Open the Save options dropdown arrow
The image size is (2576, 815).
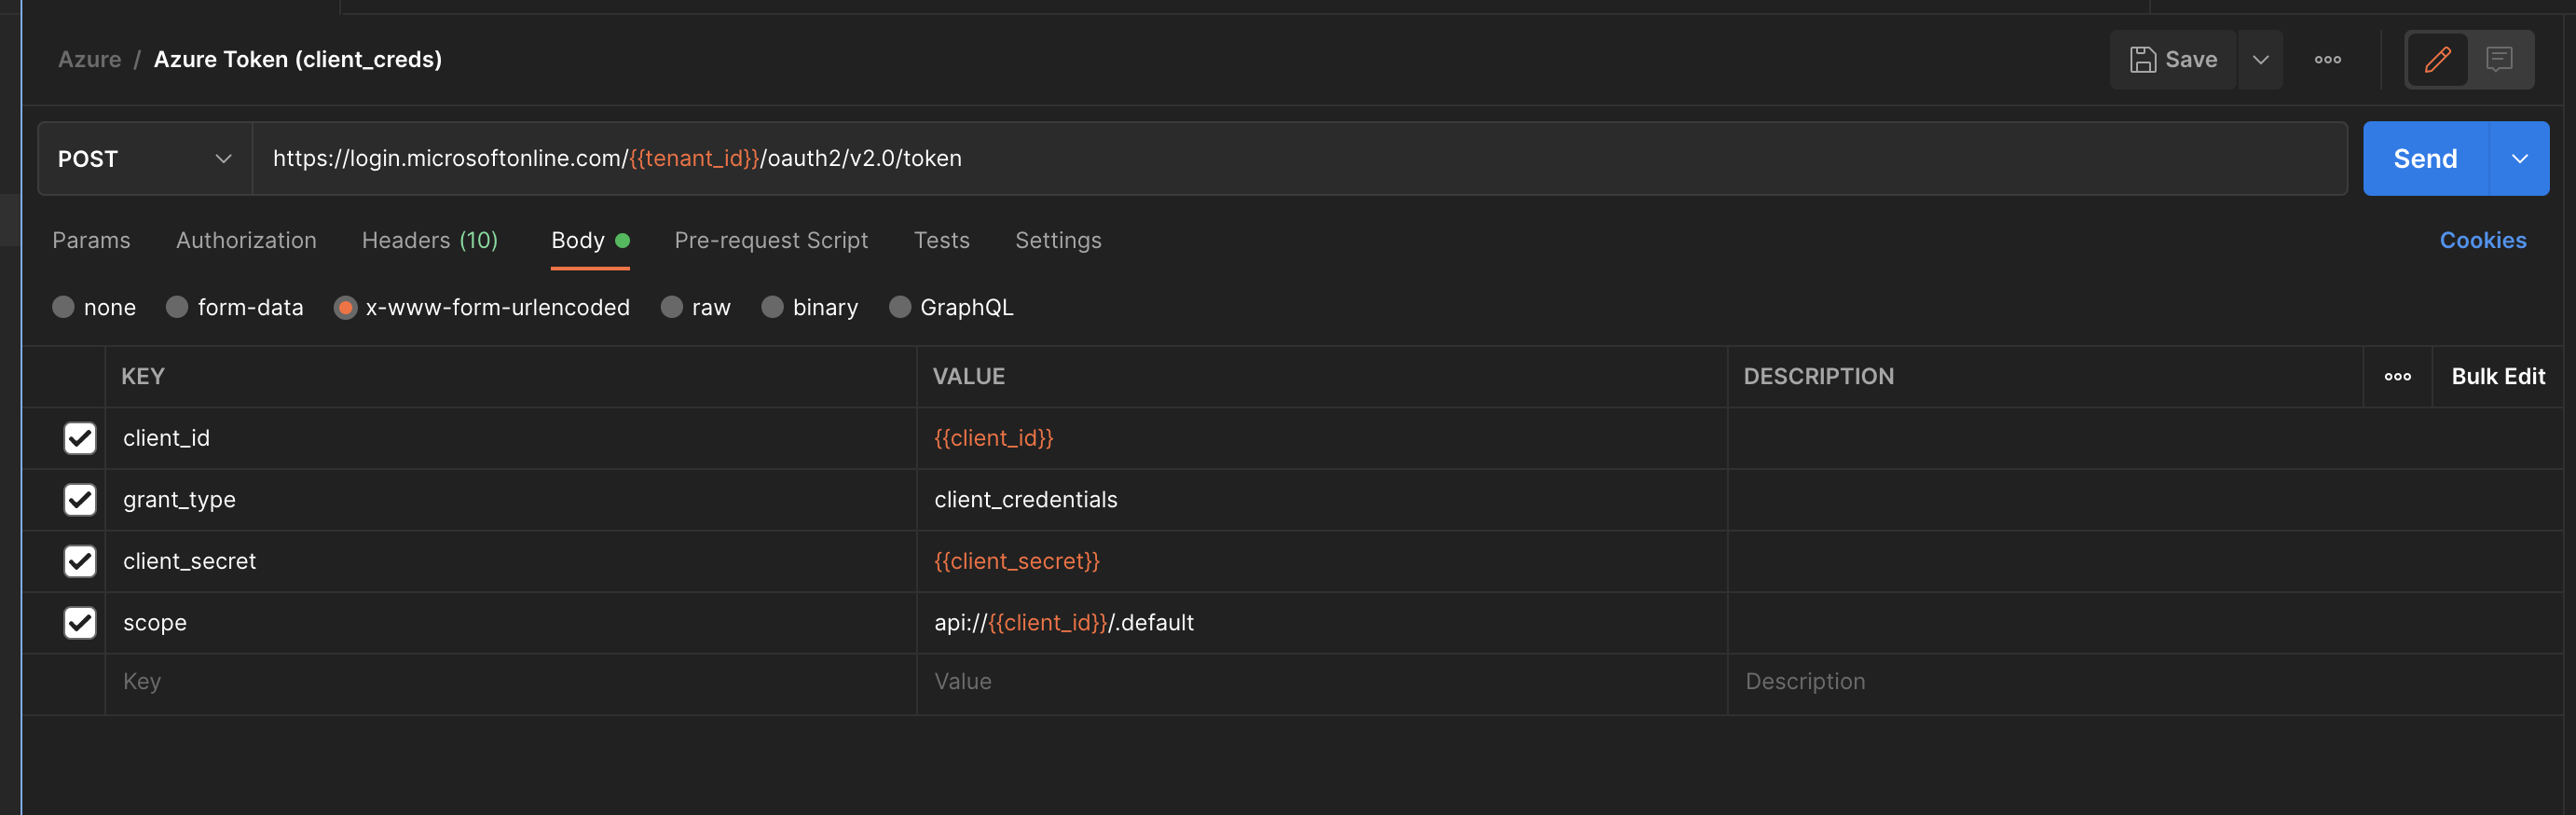[x=2260, y=60]
